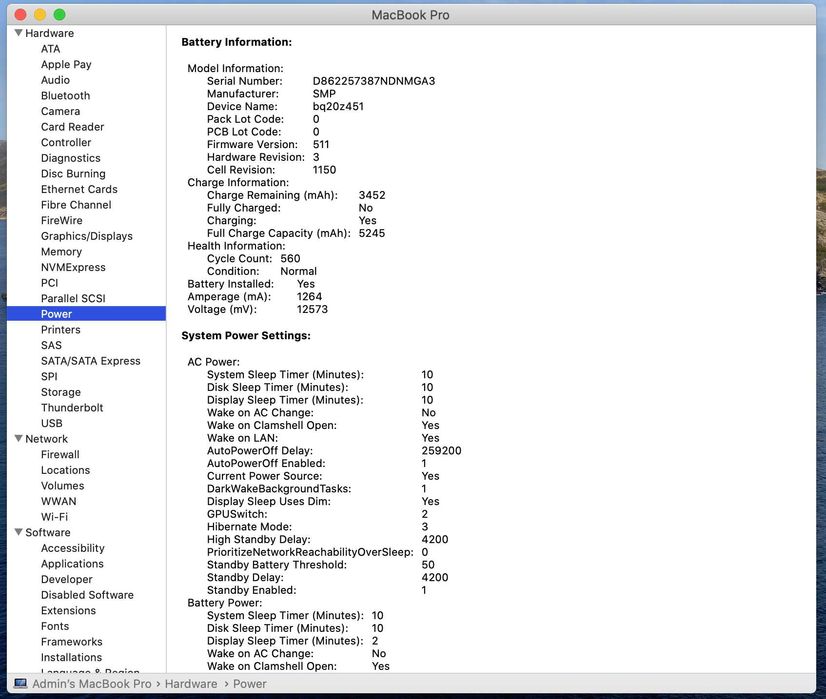Click Amperage value 1264
826x699 pixels.
tap(309, 297)
